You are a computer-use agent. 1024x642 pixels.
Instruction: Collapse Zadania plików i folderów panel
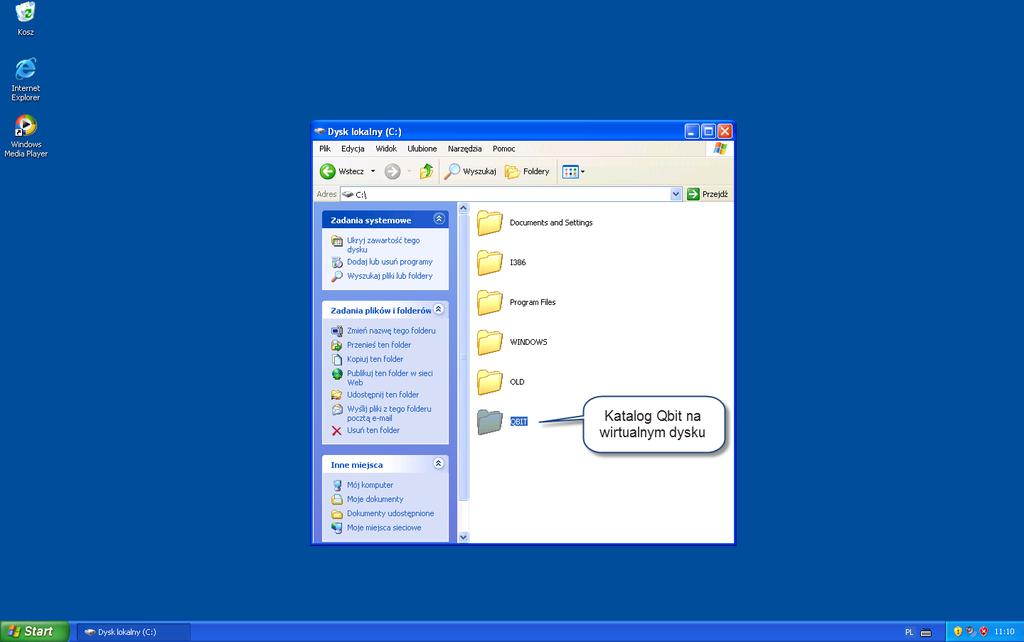point(439,309)
